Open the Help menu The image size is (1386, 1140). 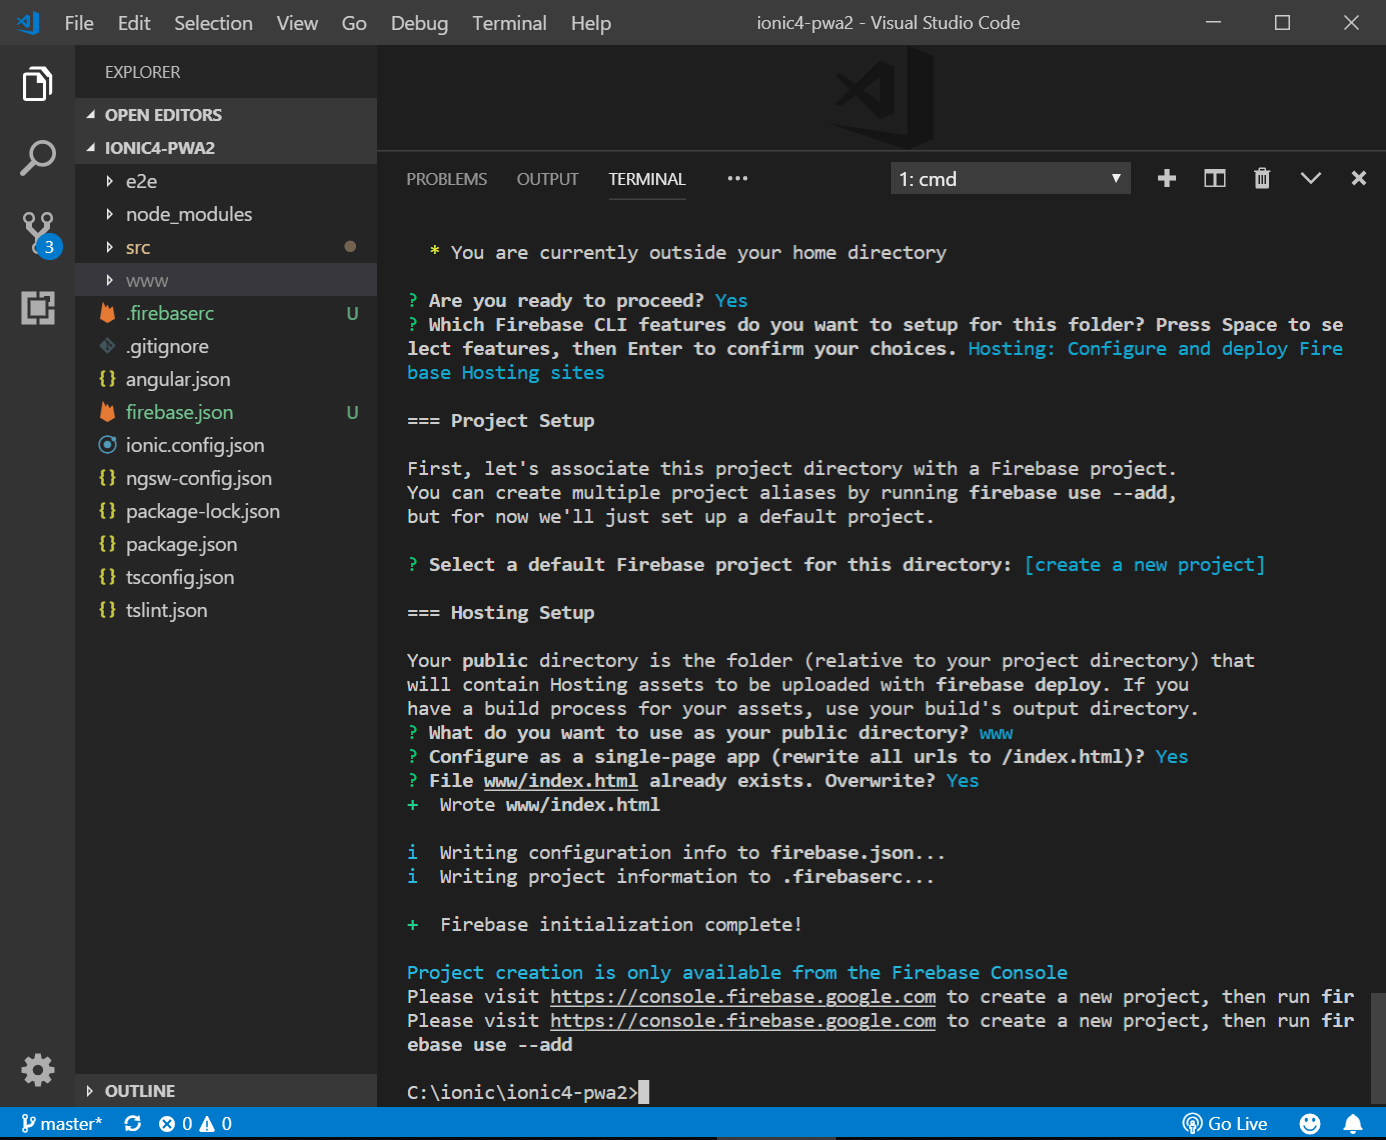591,23
